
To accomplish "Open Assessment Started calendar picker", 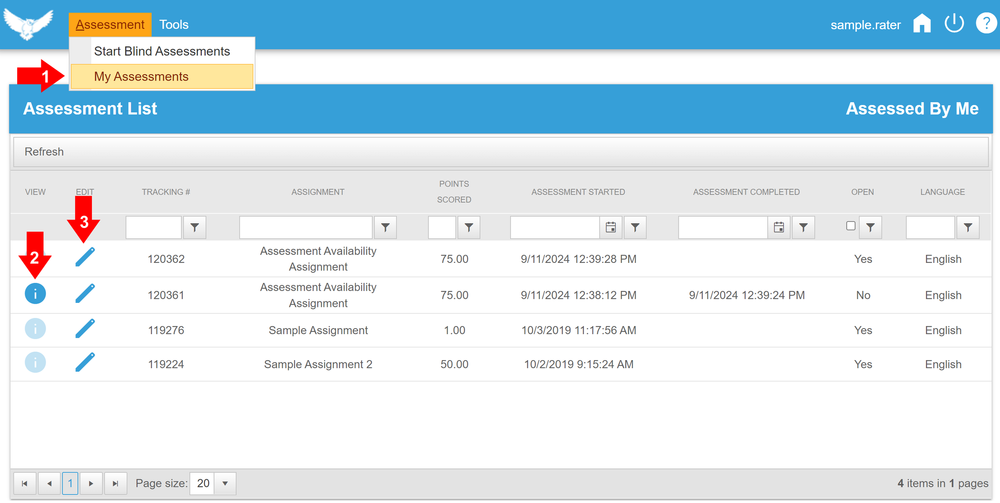I will 610,228.
